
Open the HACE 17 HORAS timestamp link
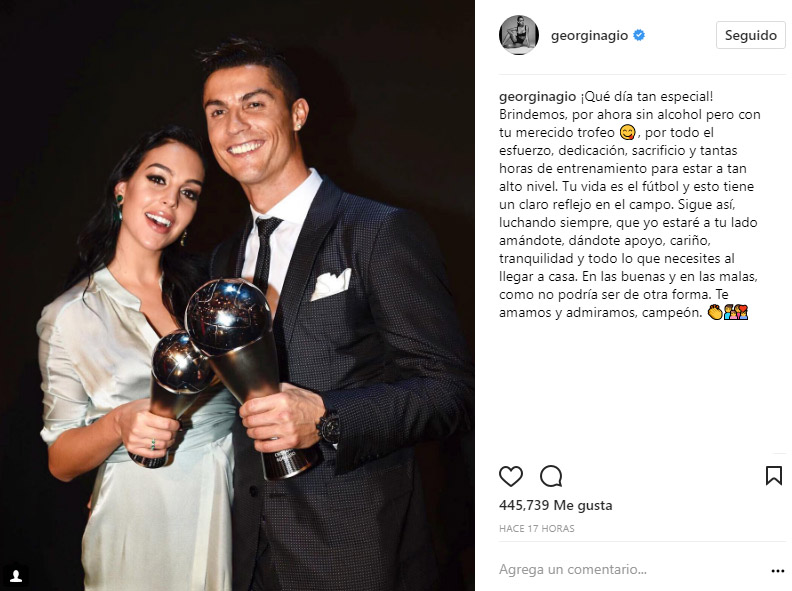(536, 528)
